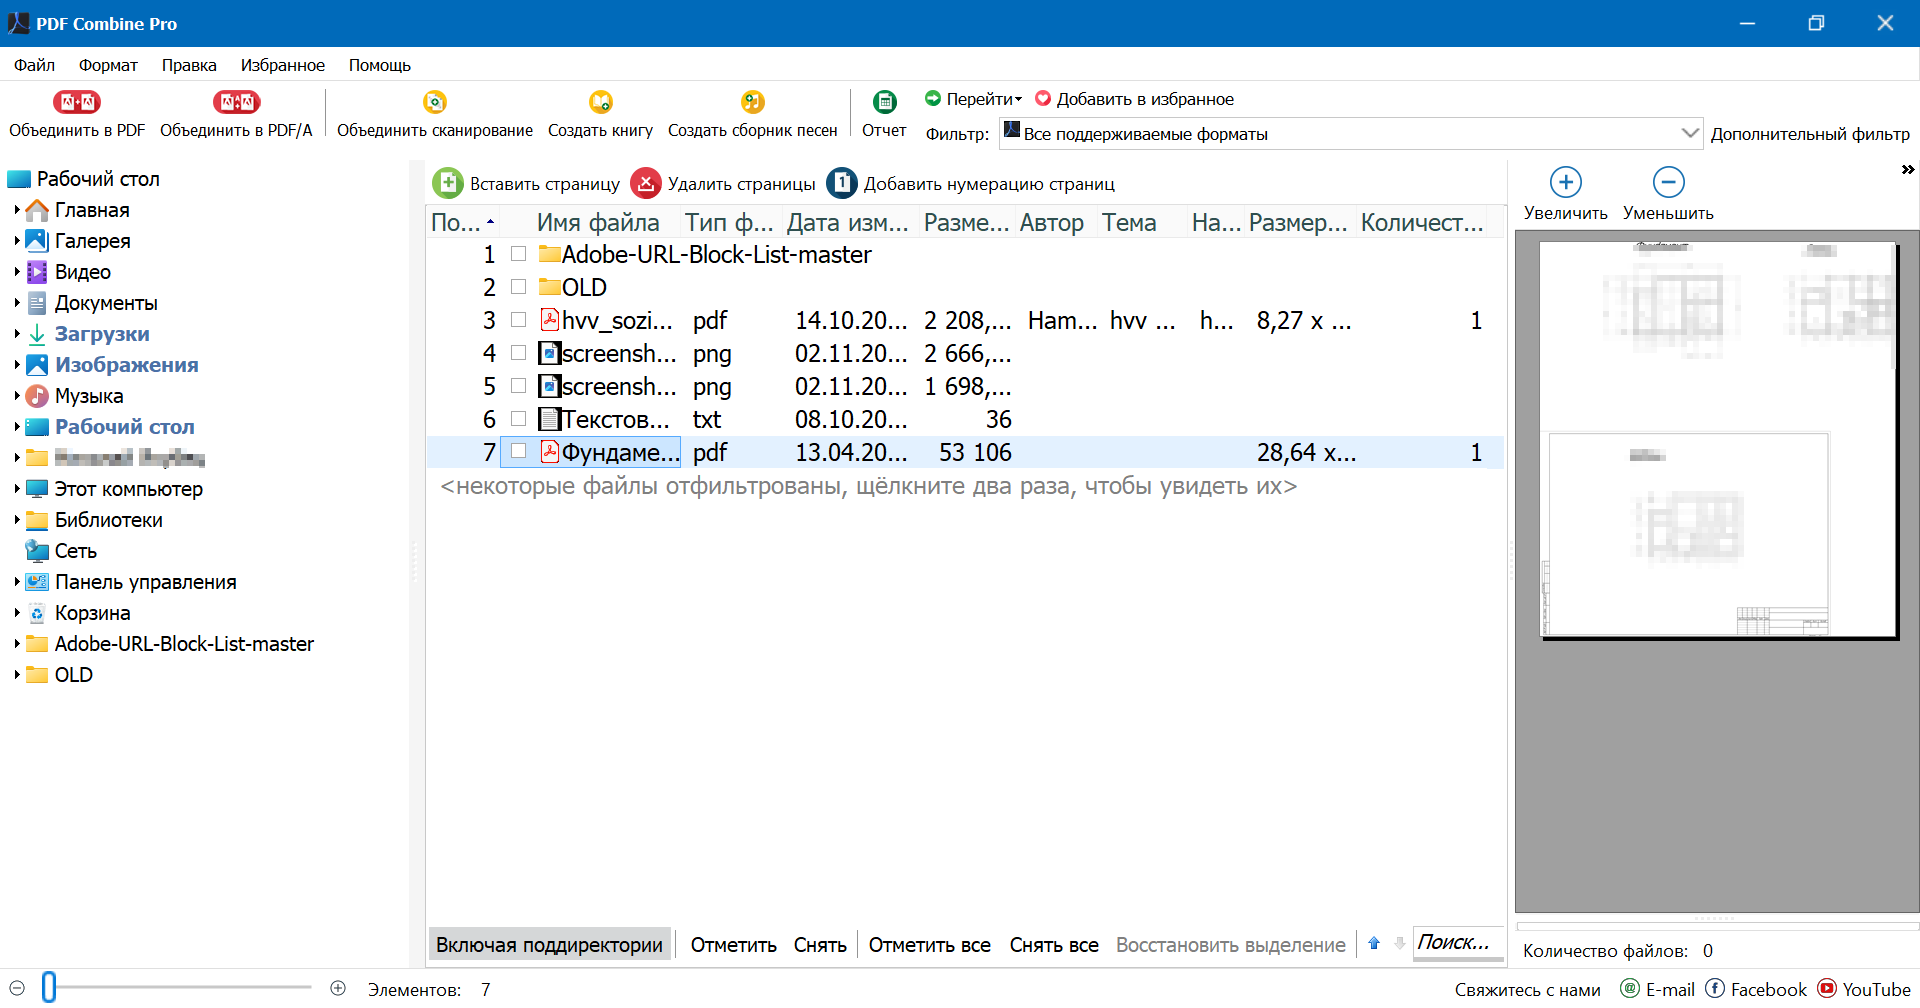Select Музыка folder in tree

(x=89, y=396)
